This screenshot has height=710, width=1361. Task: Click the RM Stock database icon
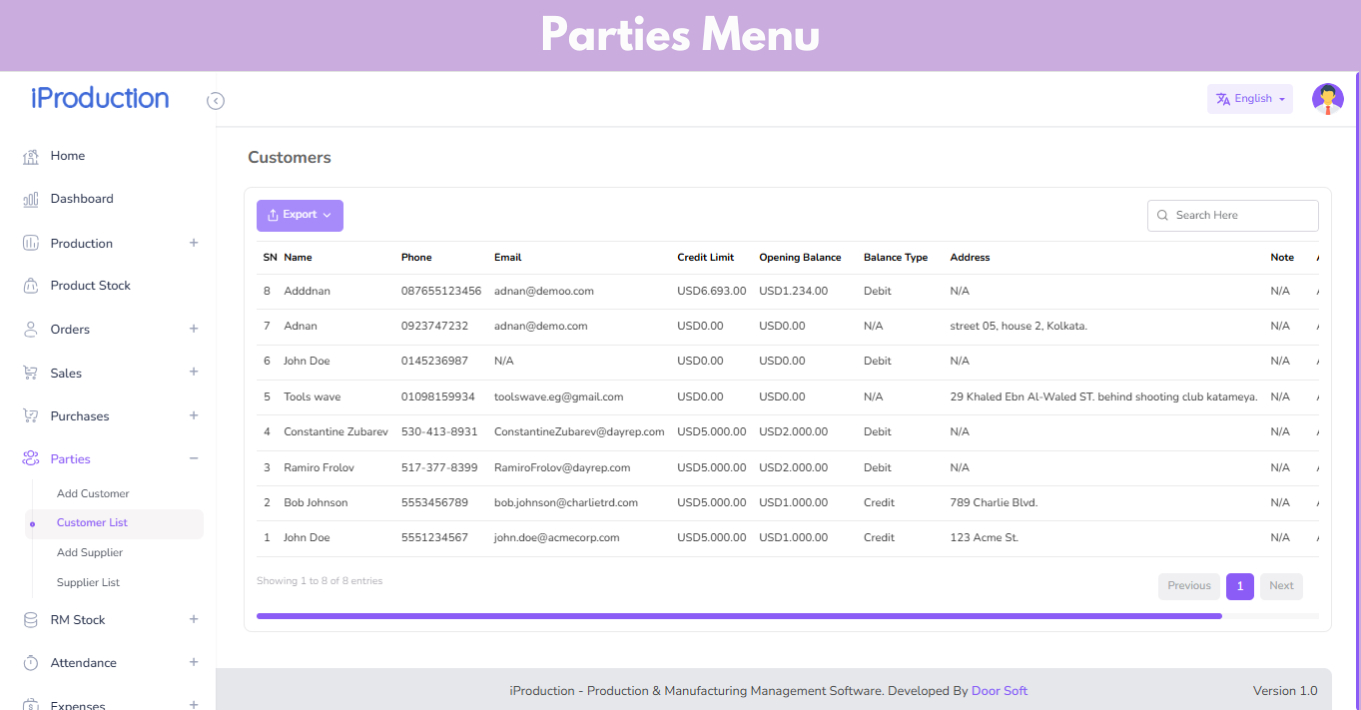pyautogui.click(x=31, y=620)
